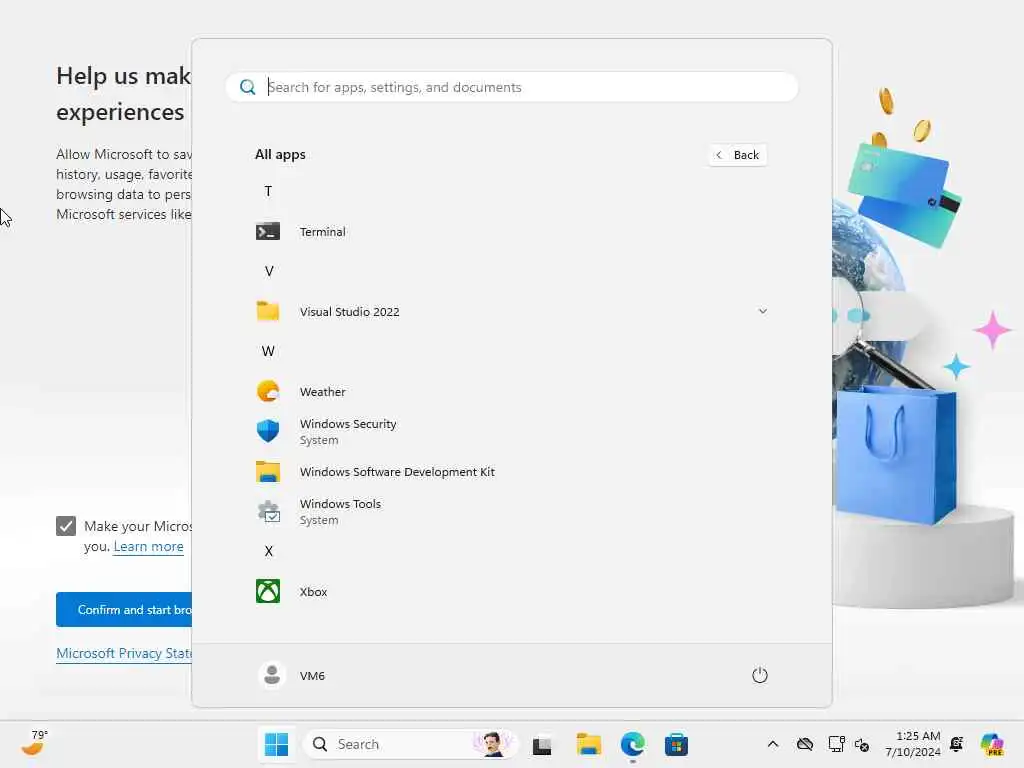Switch to Microsoft Edge on taskbar

coord(632,744)
